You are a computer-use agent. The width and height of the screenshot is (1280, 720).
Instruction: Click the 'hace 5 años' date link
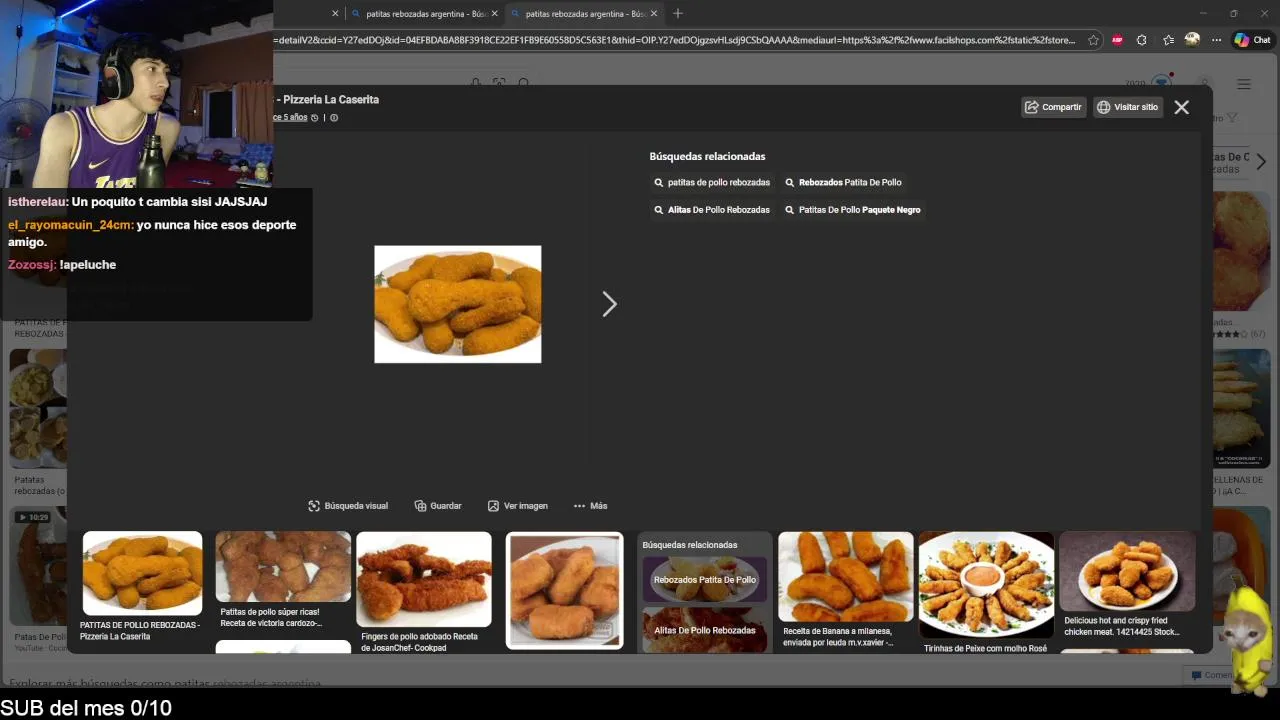(289, 118)
